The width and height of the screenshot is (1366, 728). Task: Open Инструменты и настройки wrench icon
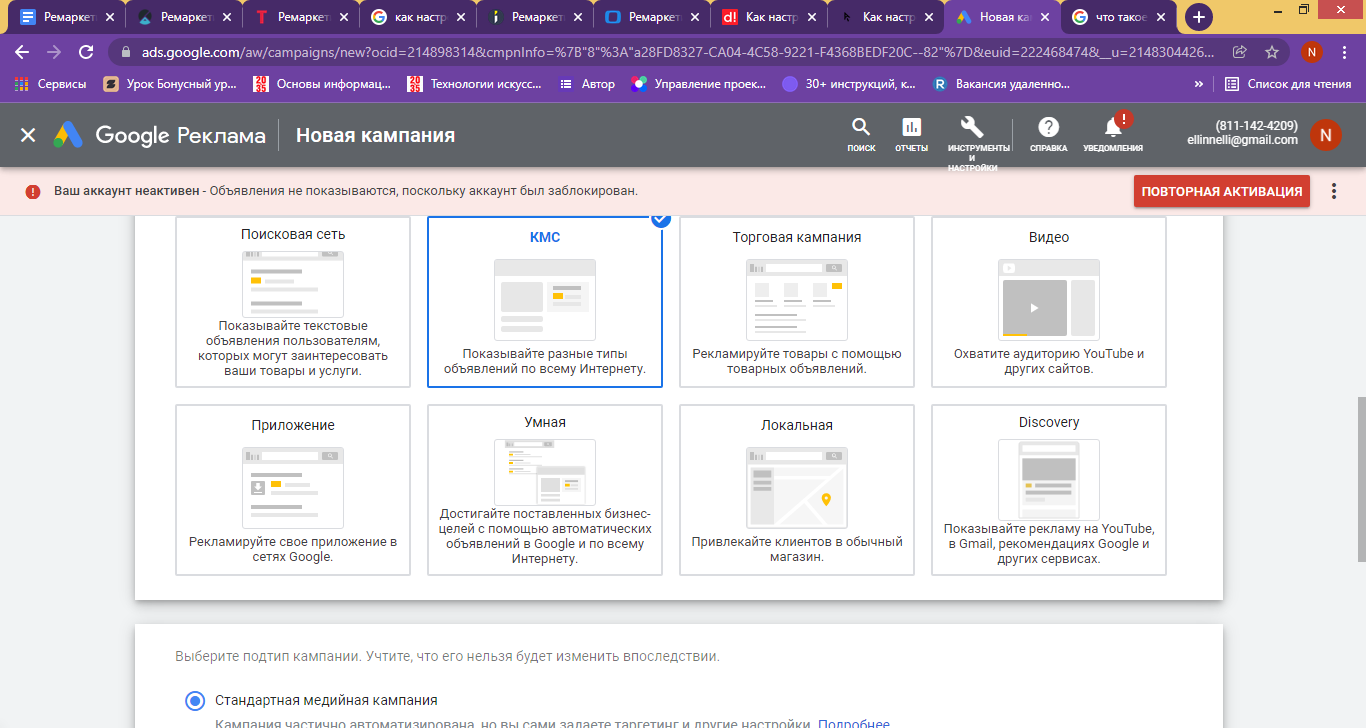pyautogui.click(x=972, y=142)
